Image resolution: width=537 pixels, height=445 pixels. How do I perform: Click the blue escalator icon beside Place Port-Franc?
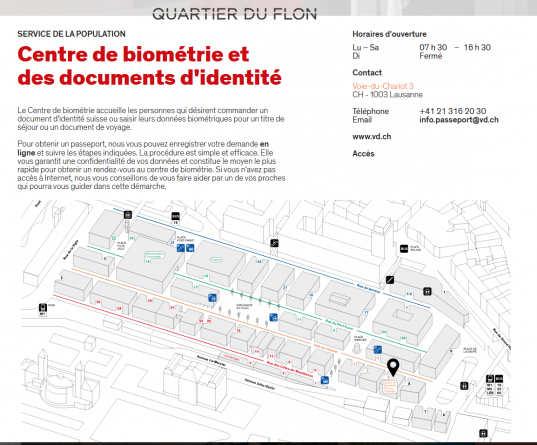click(x=180, y=248)
